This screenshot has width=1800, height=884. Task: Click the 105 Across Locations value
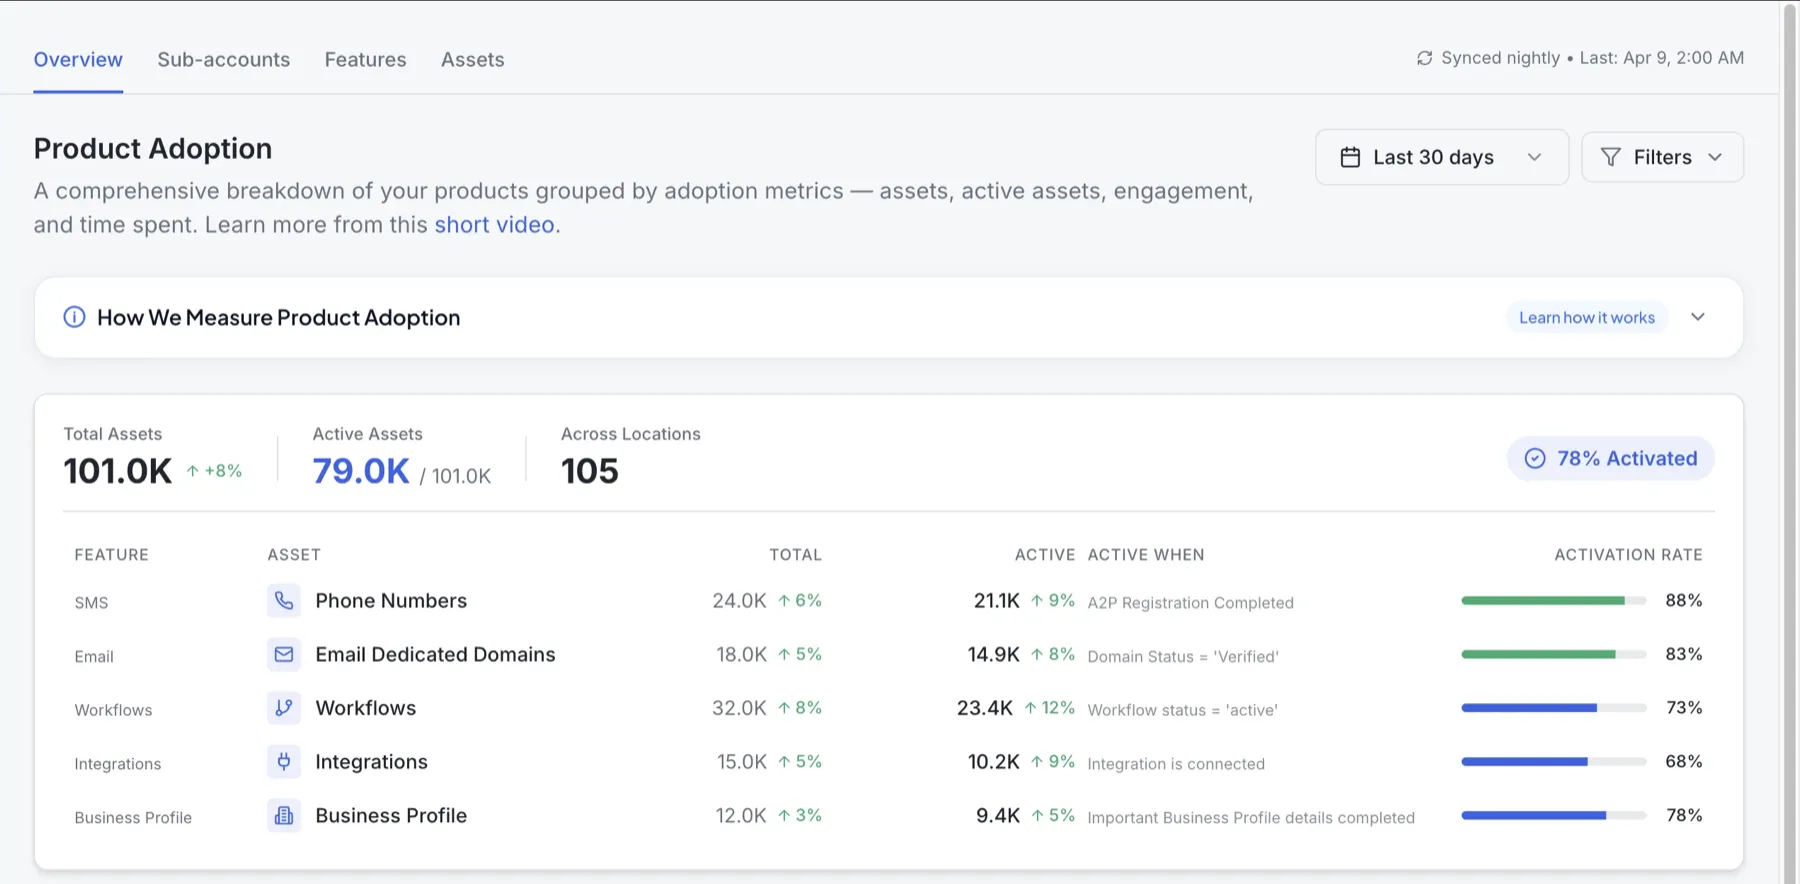click(590, 471)
